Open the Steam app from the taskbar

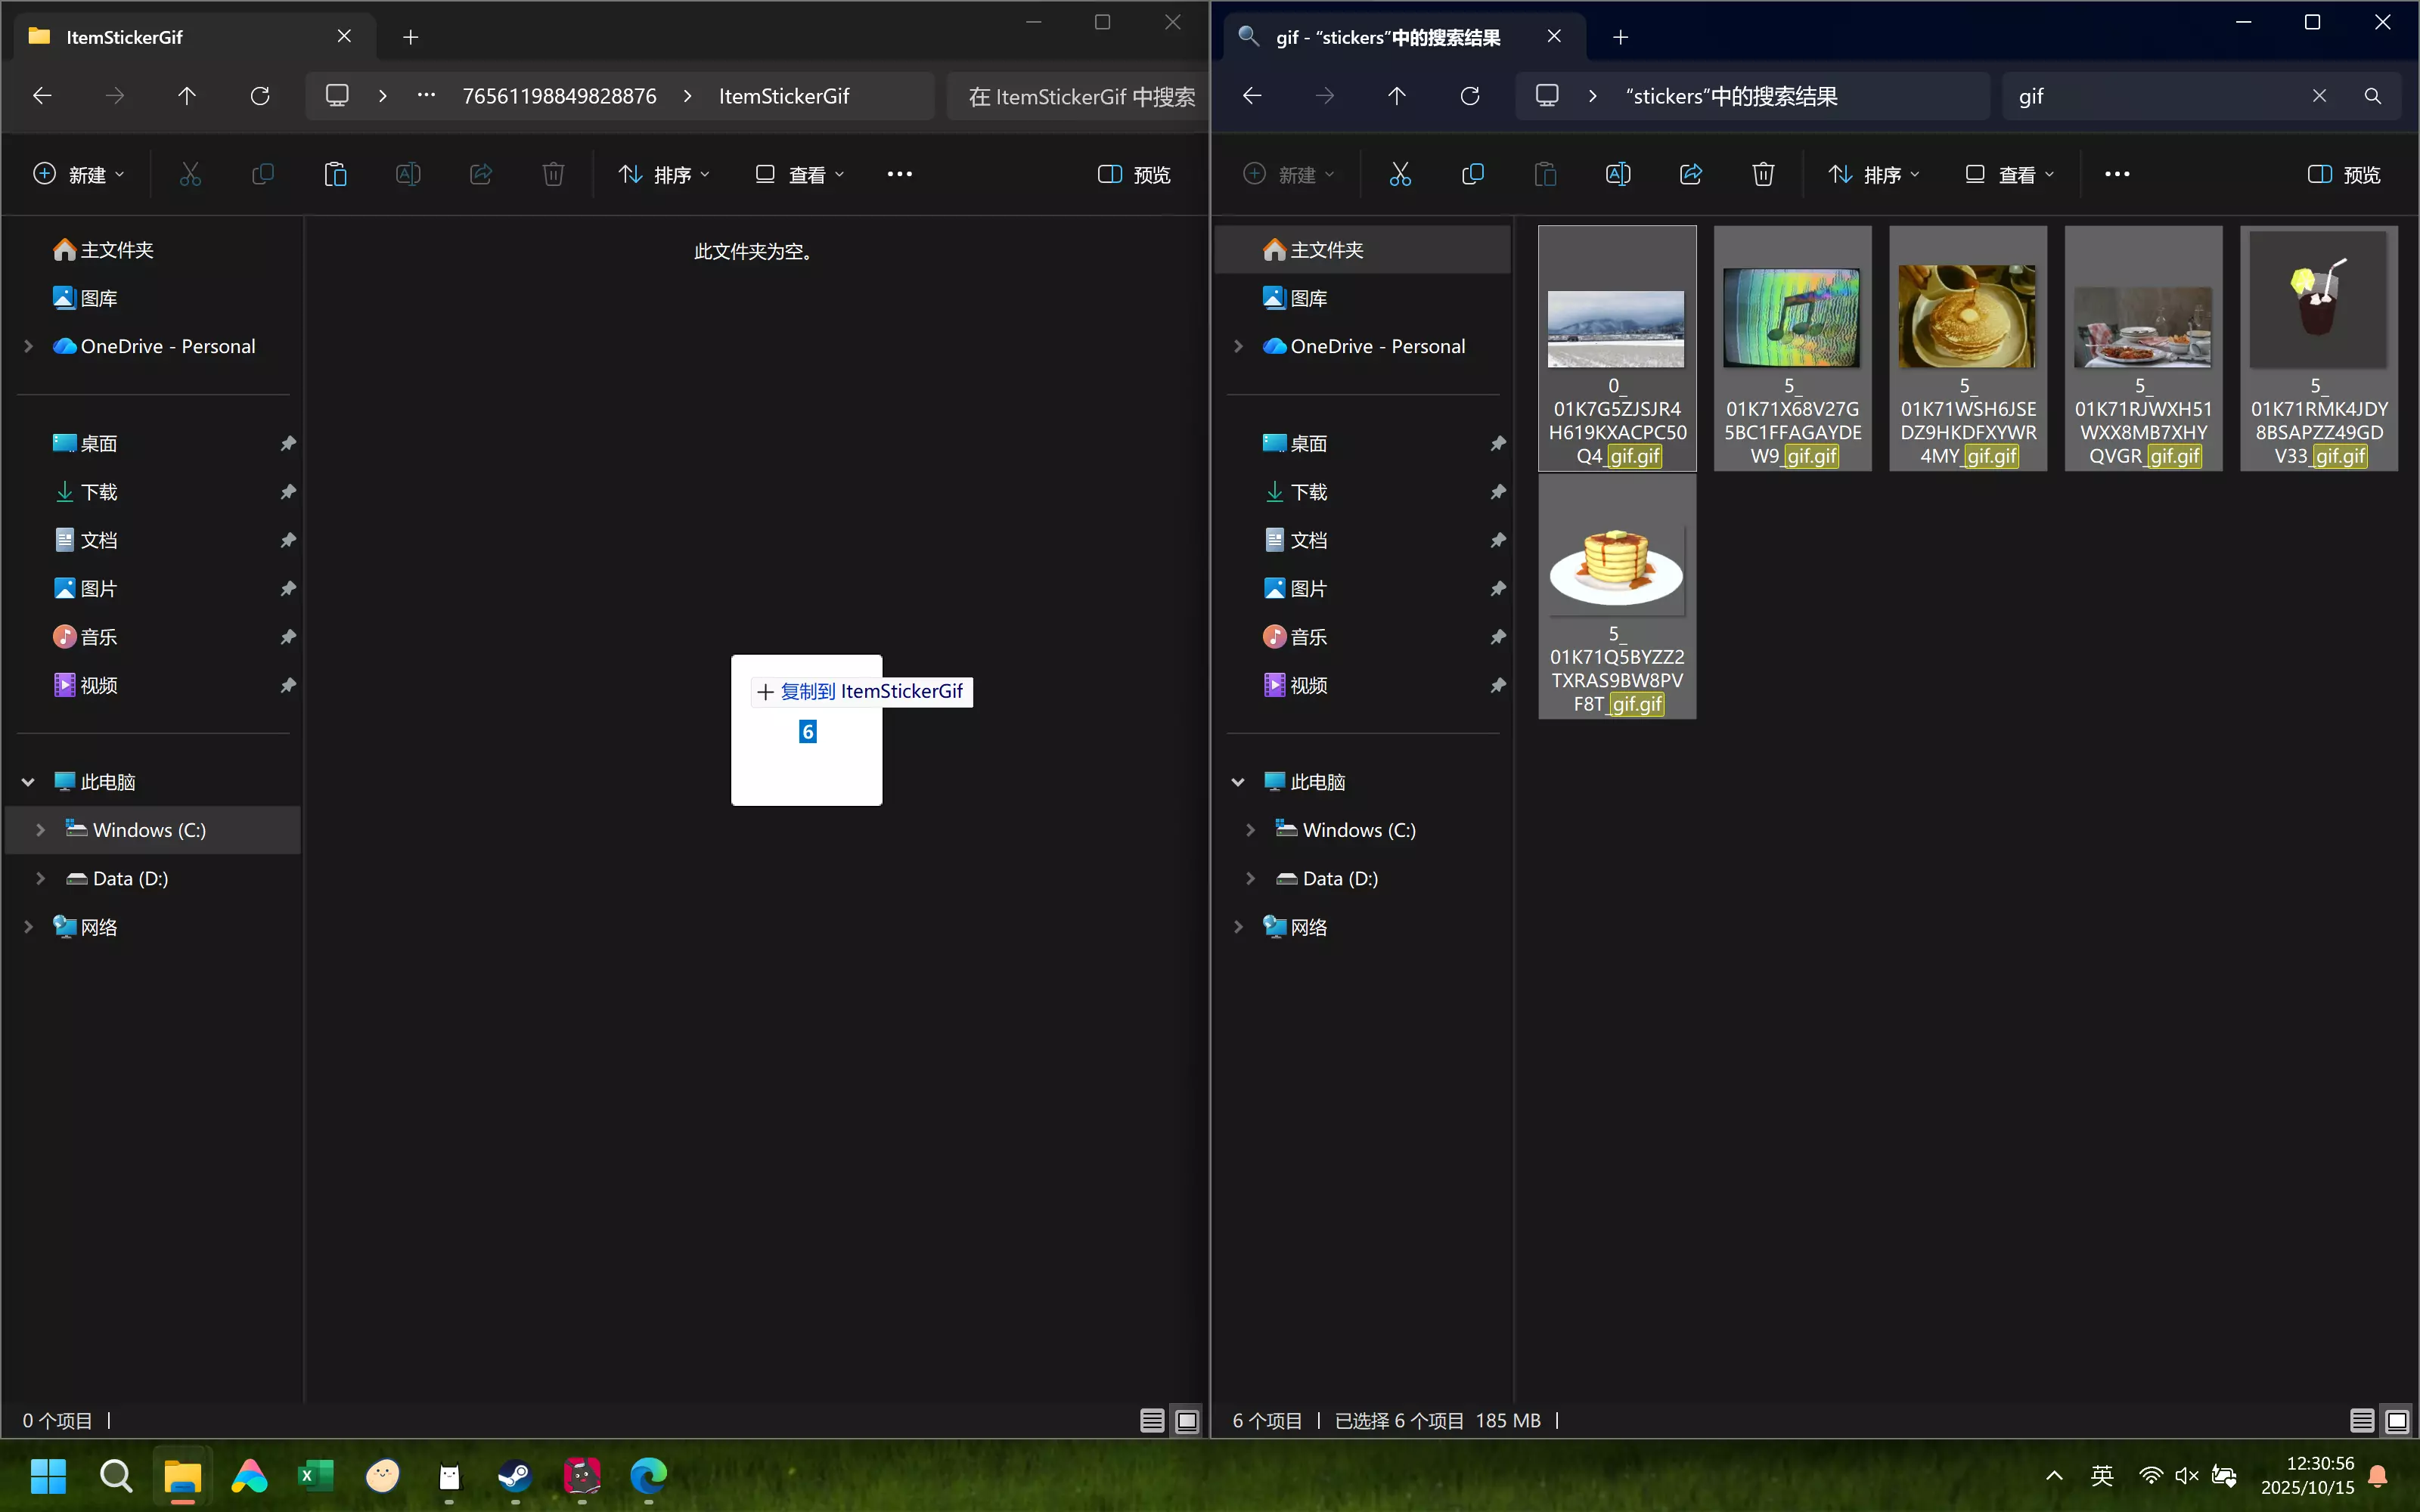point(515,1476)
